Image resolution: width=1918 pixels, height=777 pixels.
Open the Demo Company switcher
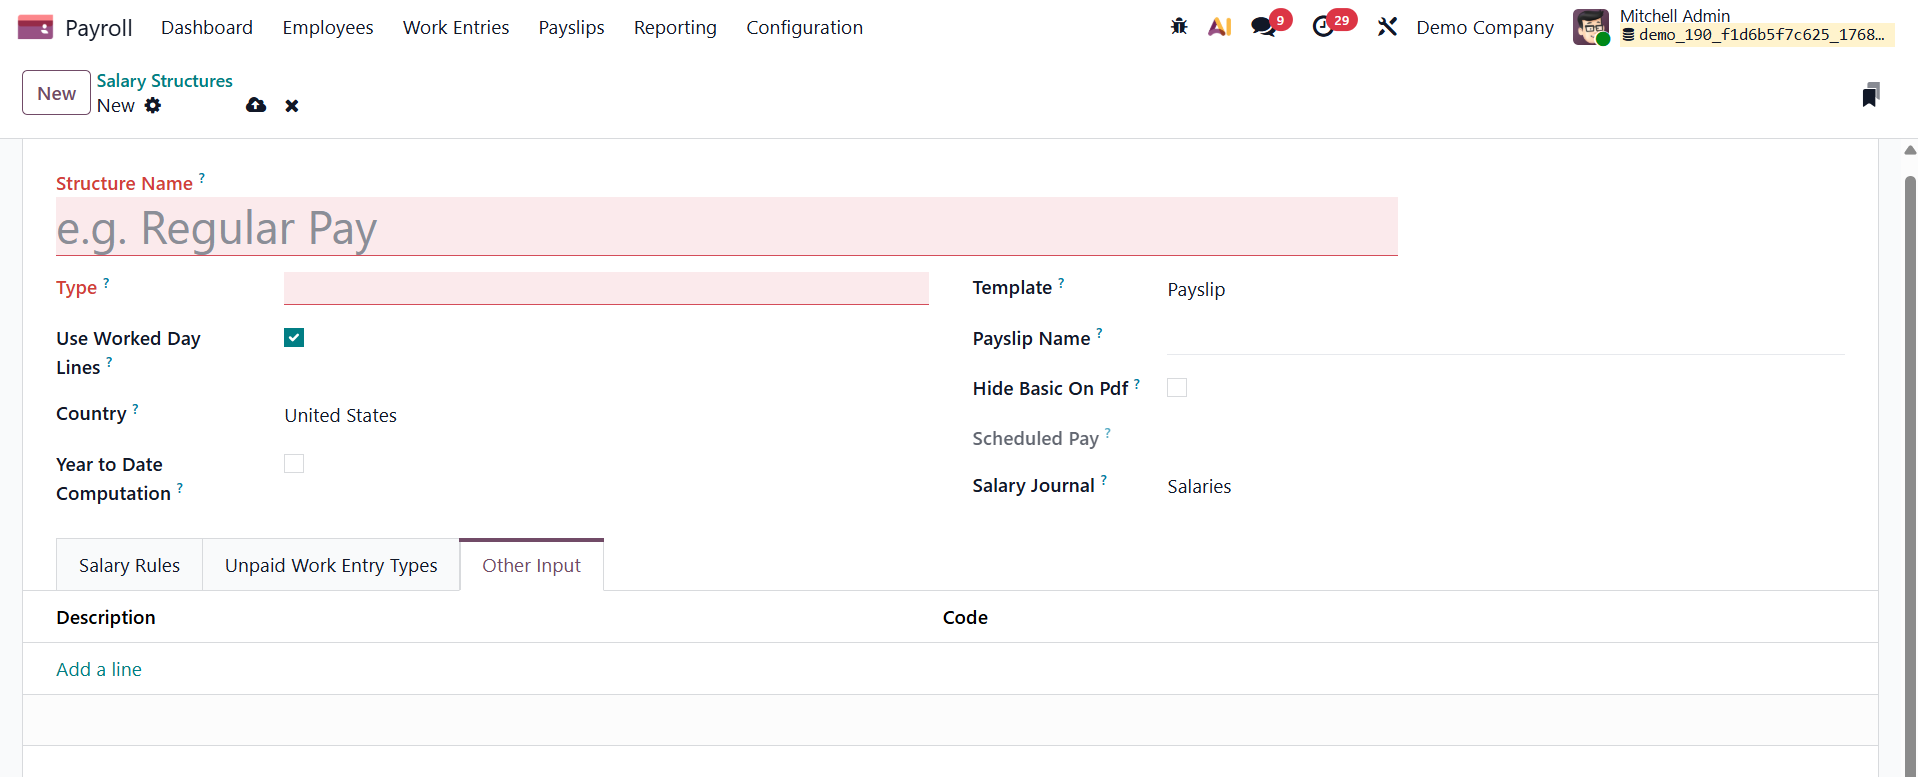pos(1485,27)
